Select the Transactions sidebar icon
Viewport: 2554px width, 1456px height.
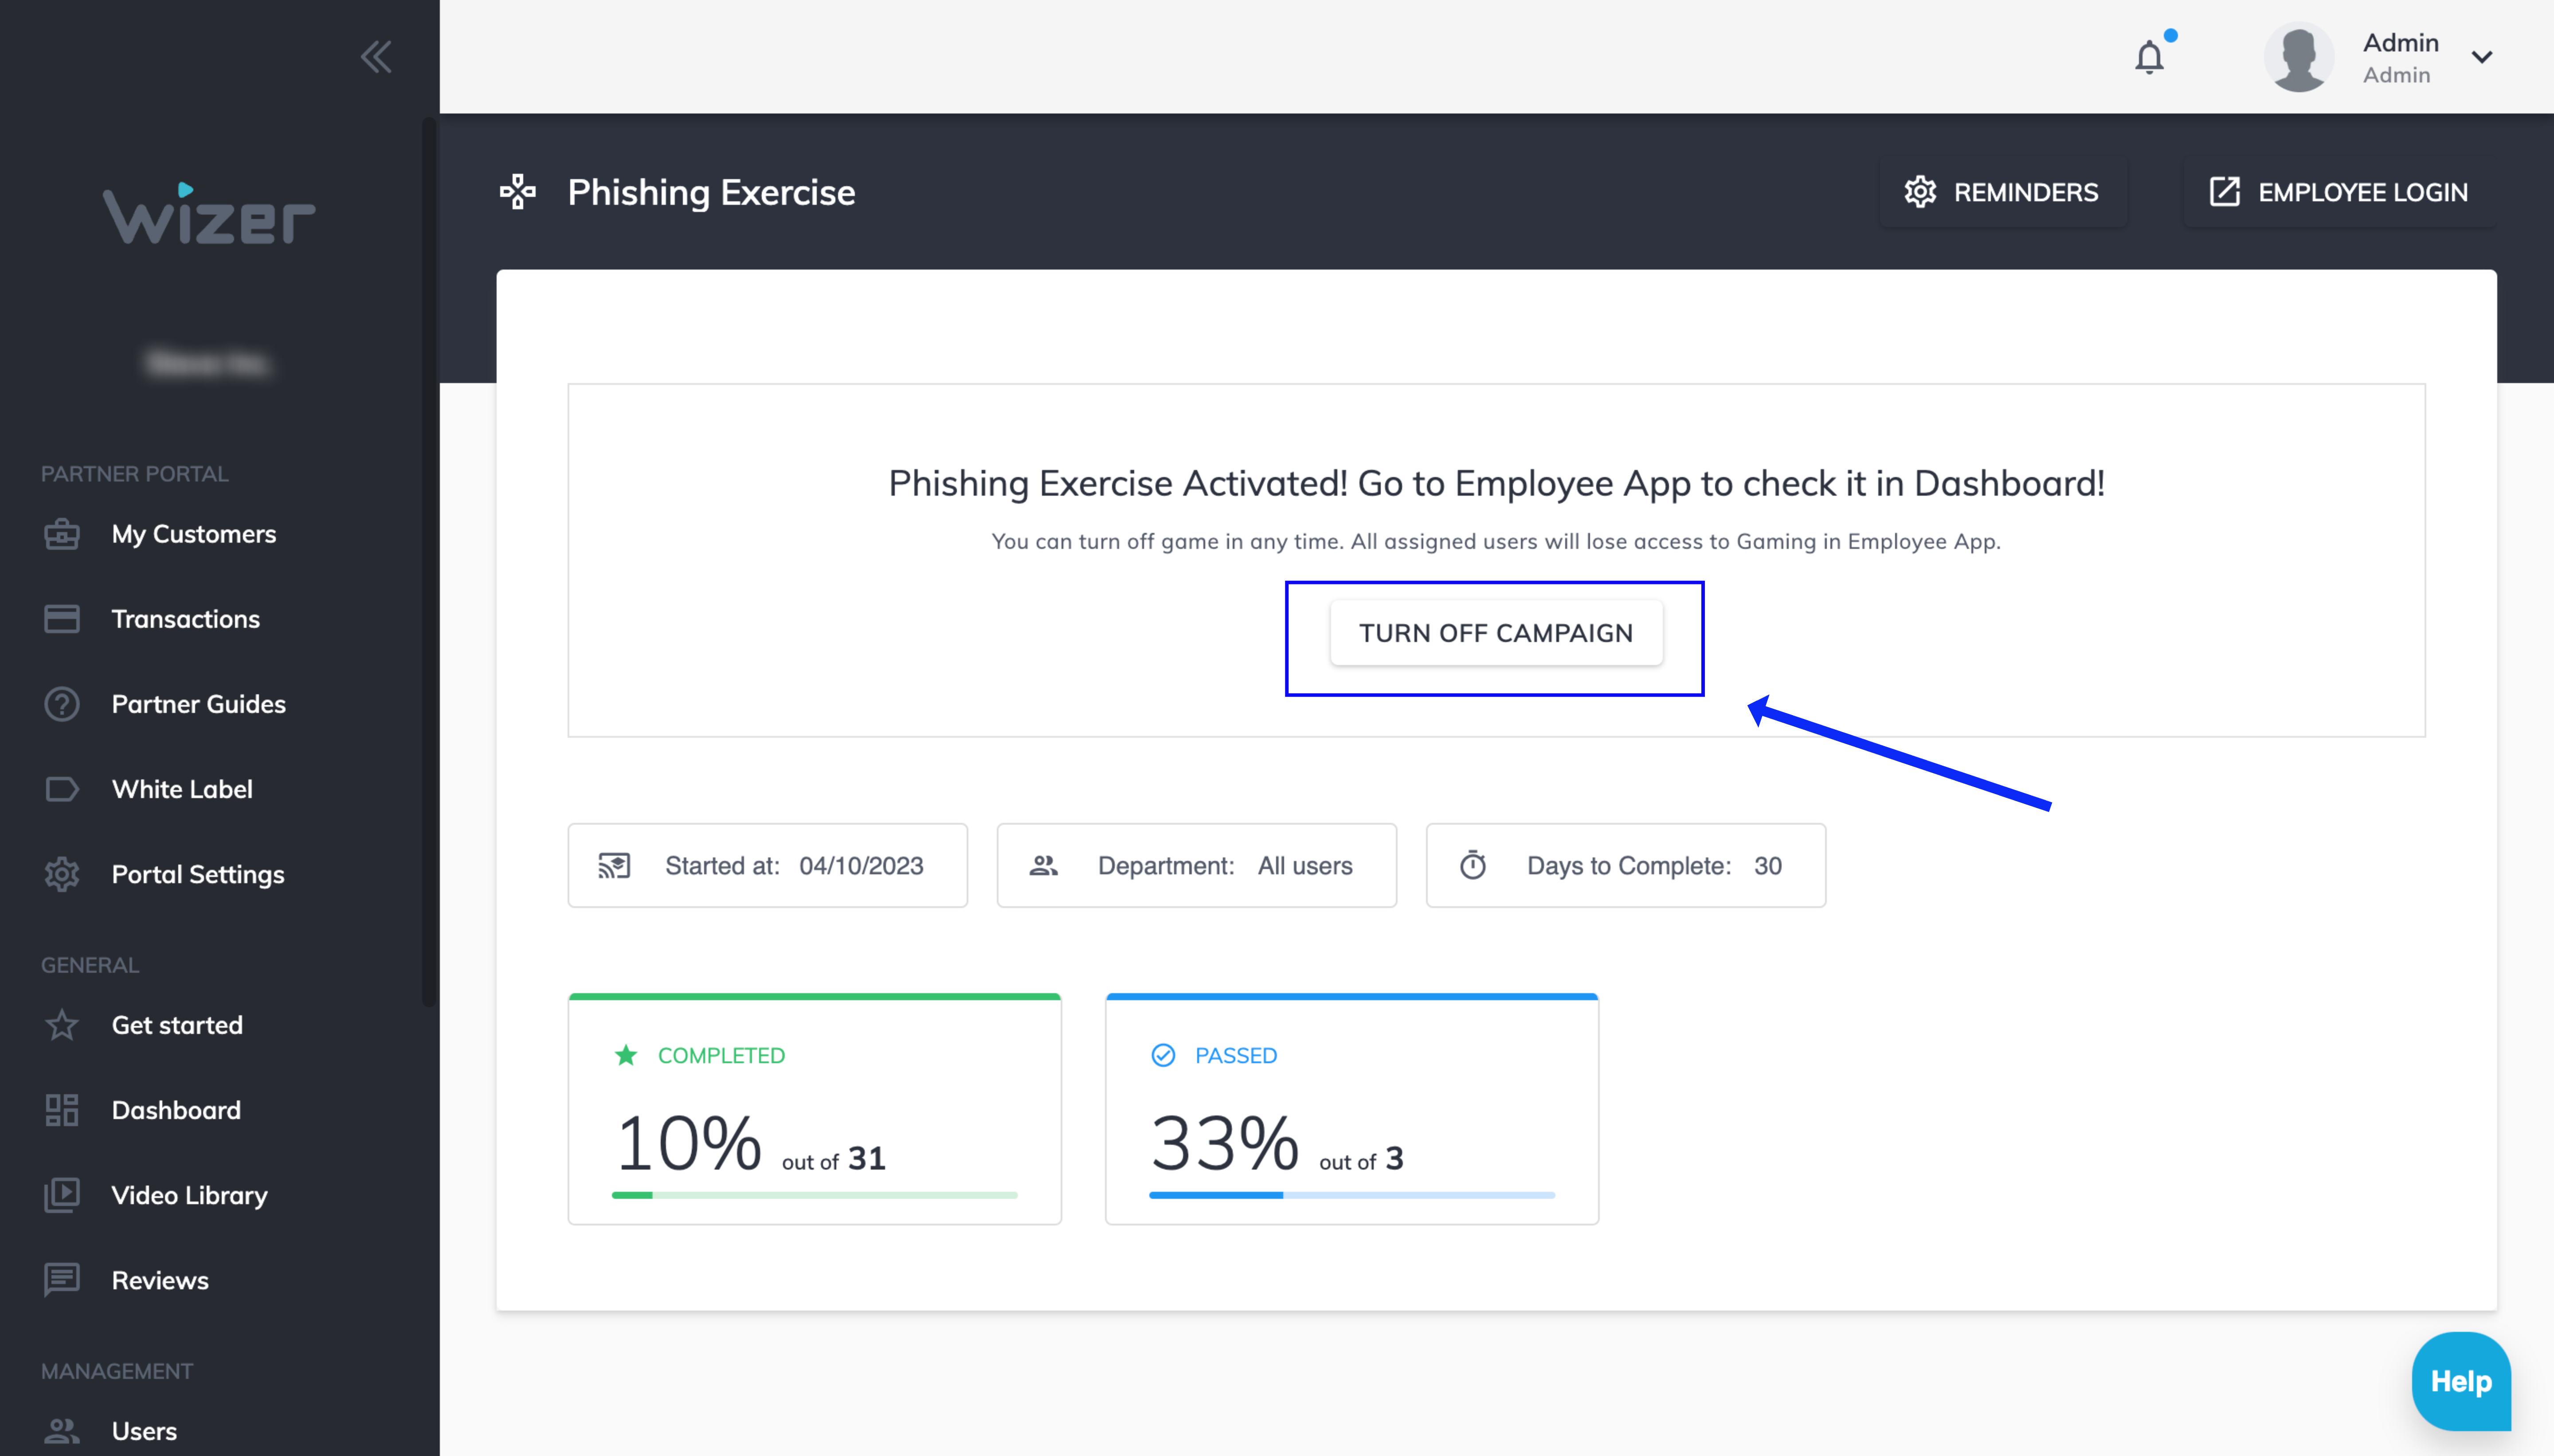(x=62, y=618)
